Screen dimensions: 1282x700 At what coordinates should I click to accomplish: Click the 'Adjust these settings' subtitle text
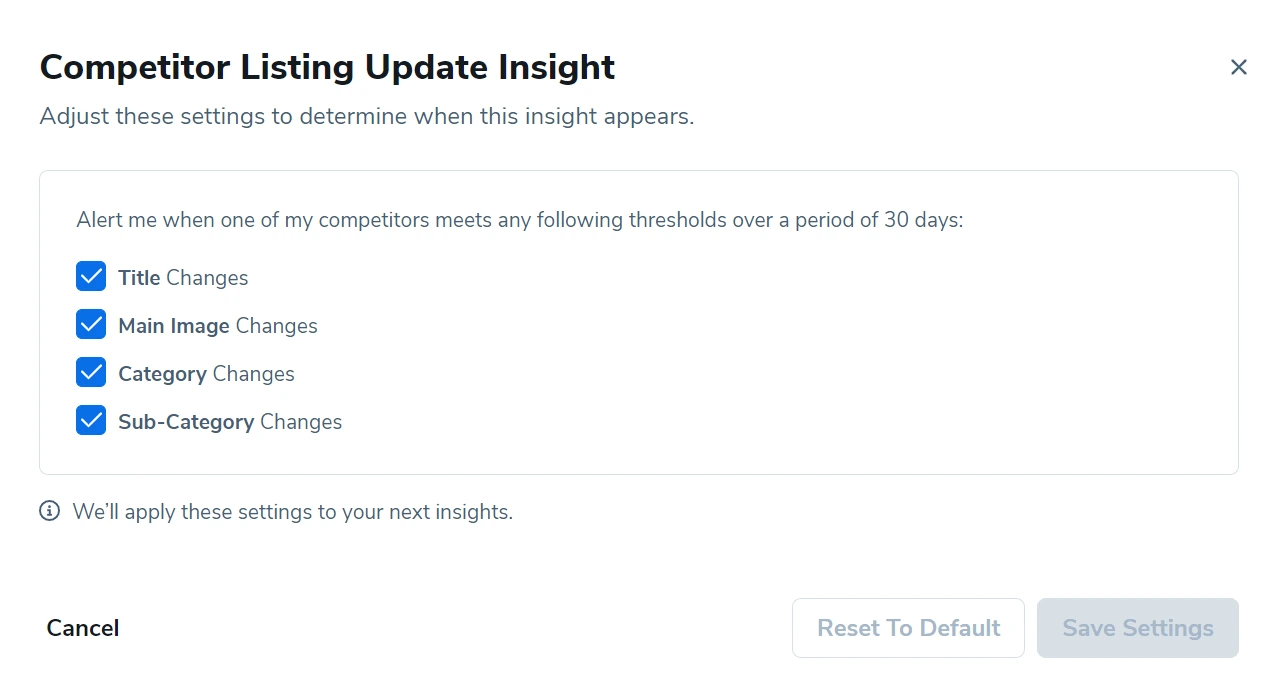[x=366, y=116]
